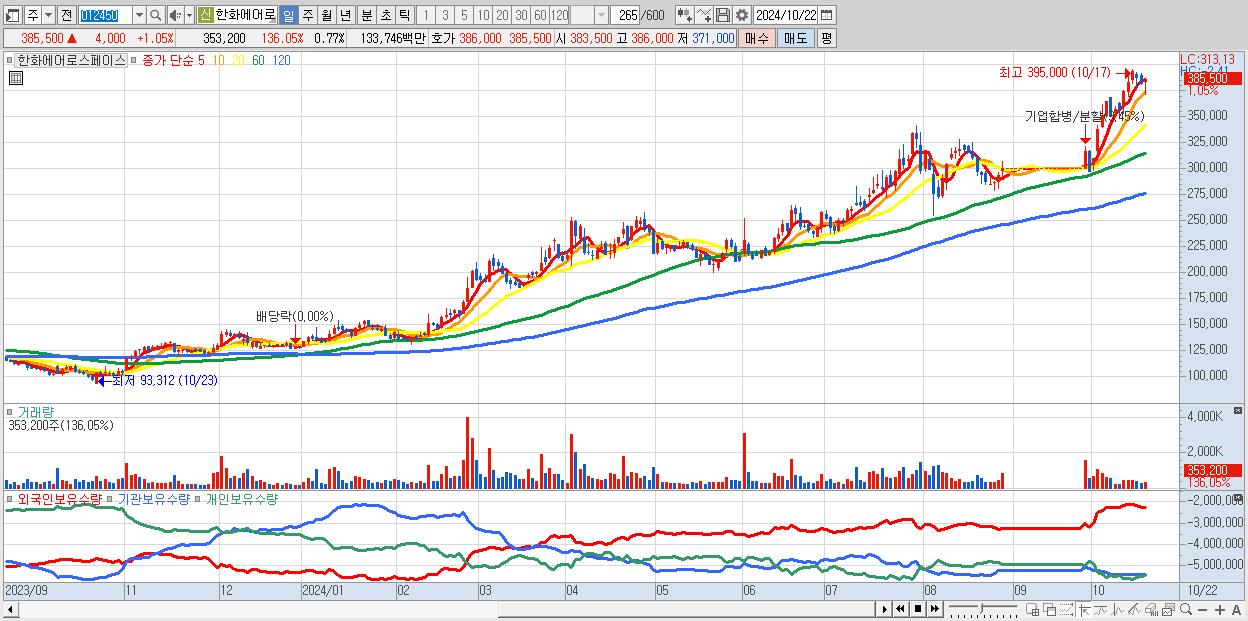Click the 전 button next to stock code

click(66, 15)
